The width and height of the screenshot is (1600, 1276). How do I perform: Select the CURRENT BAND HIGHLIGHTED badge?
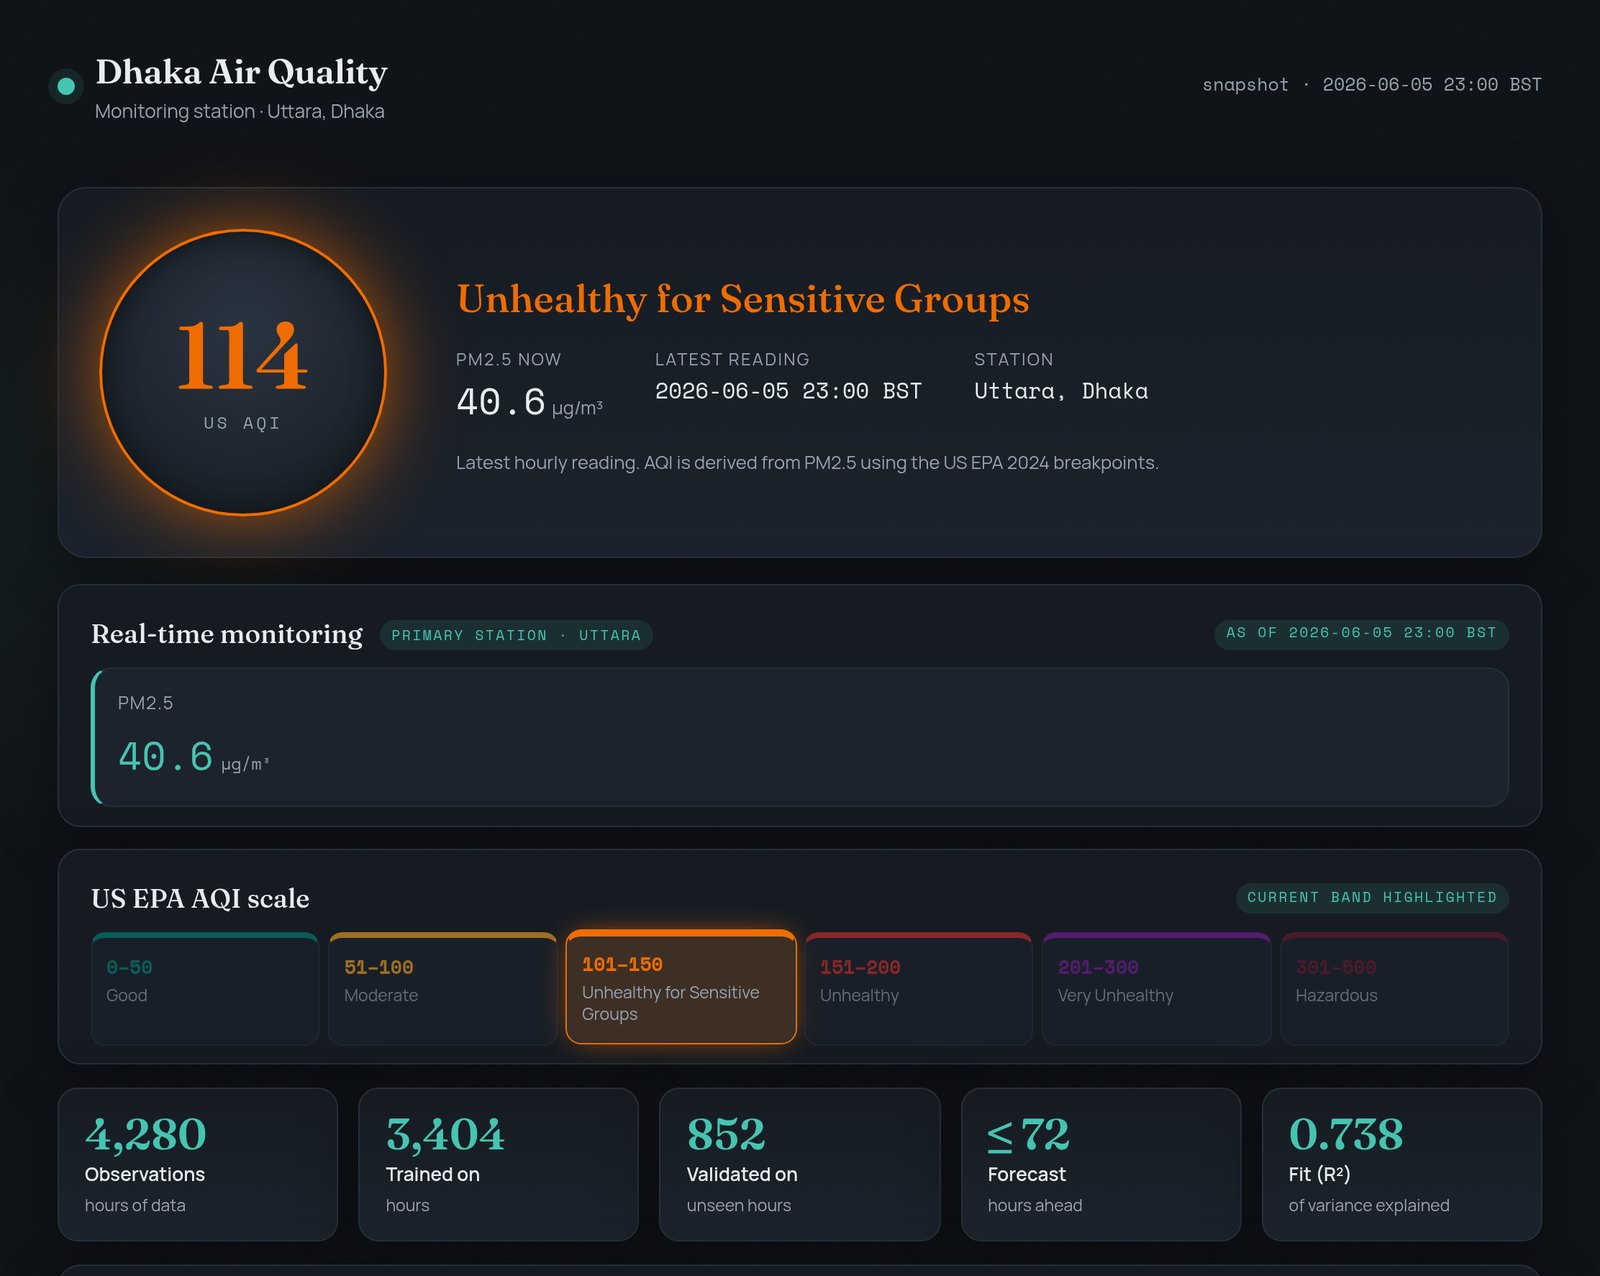click(1372, 897)
